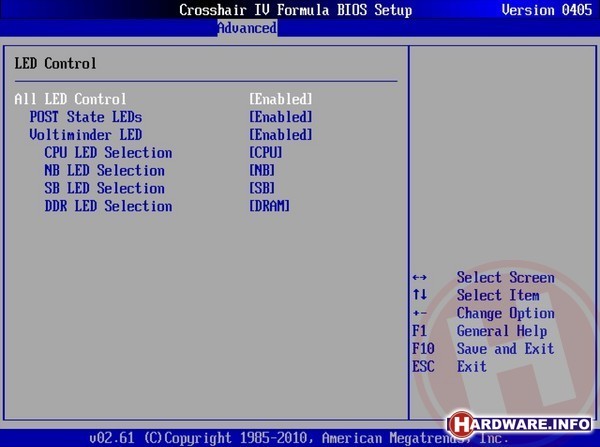Toggle the All LED Control [Enabled] value
Viewport: 600px width, 447px height.
280,99
